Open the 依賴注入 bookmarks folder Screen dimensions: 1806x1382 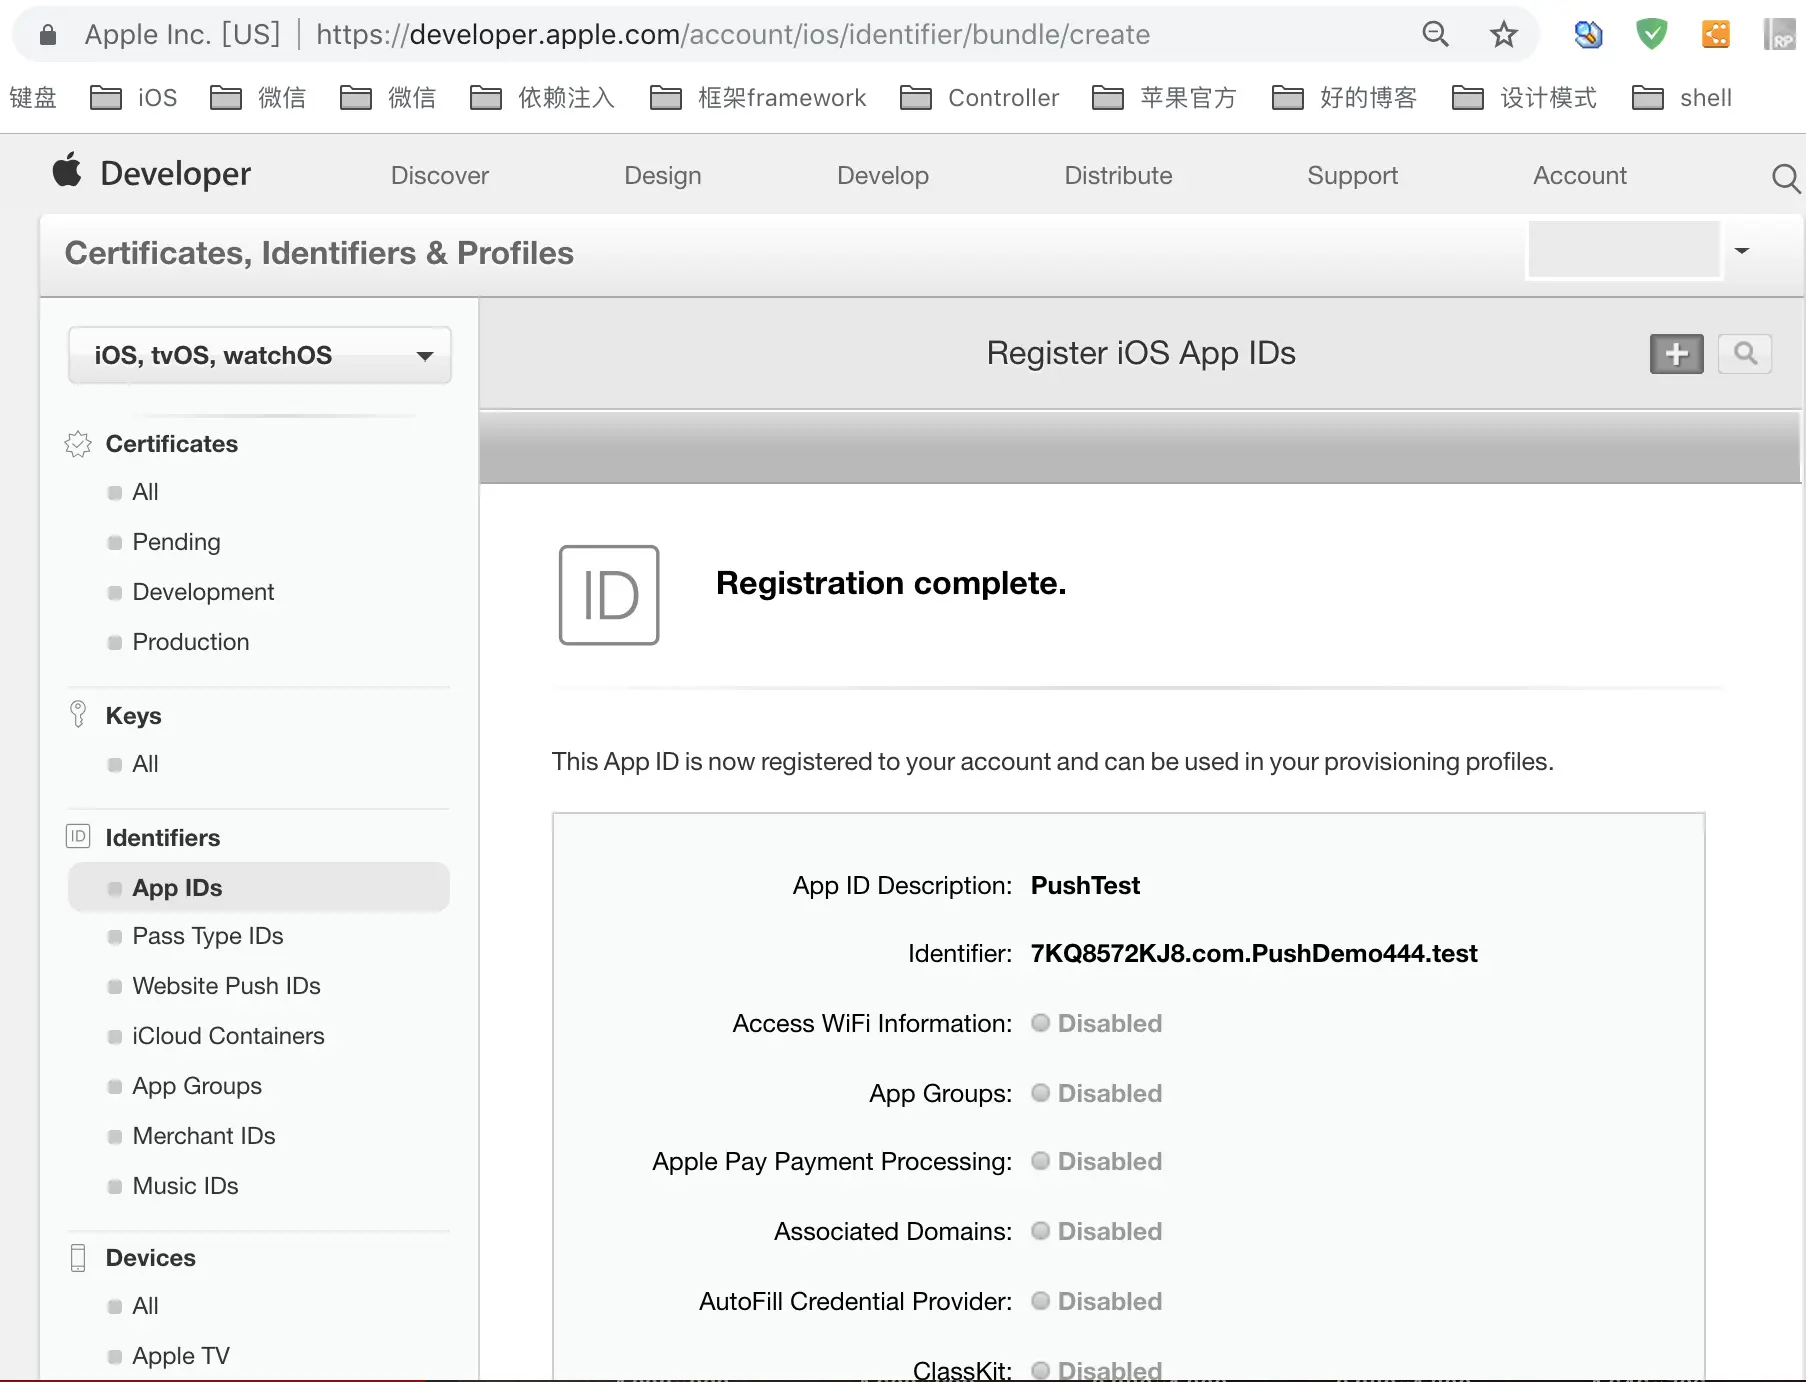tap(542, 98)
